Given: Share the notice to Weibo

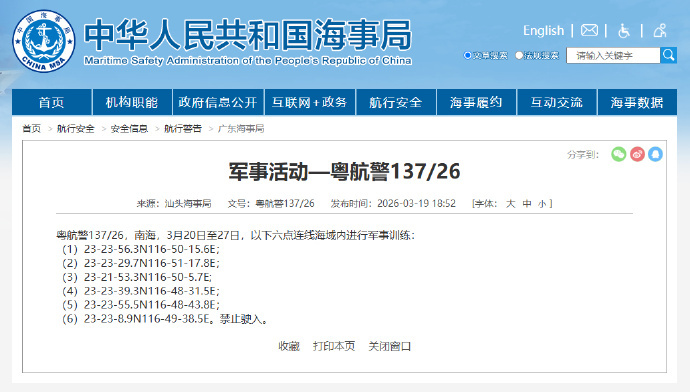Looking at the screenshot, I should pyautogui.click(x=637, y=154).
